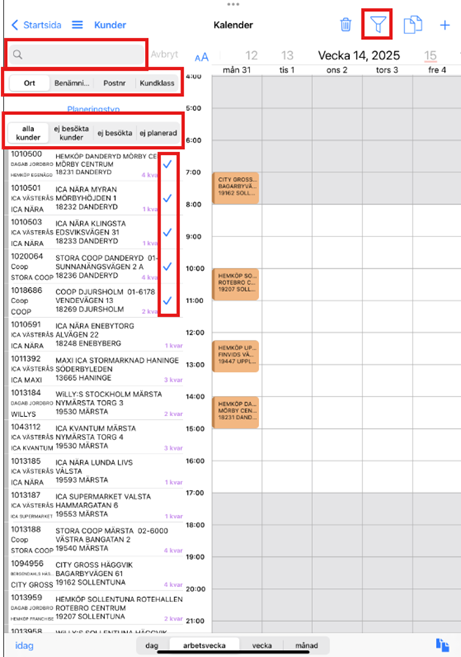Toggle checkmark for ICA Nära Myran
Screen dimensions: 461x657
click(x=167, y=198)
